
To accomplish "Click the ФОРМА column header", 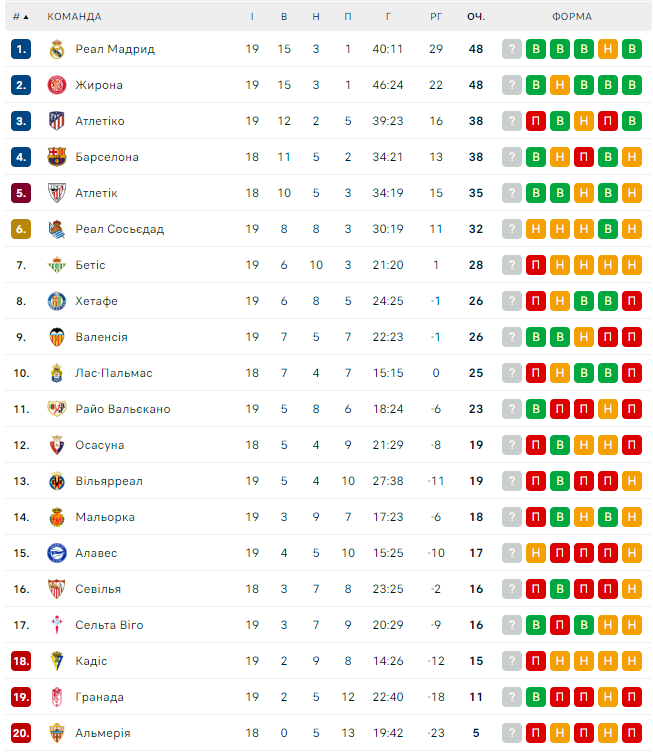I will tap(571, 17).
